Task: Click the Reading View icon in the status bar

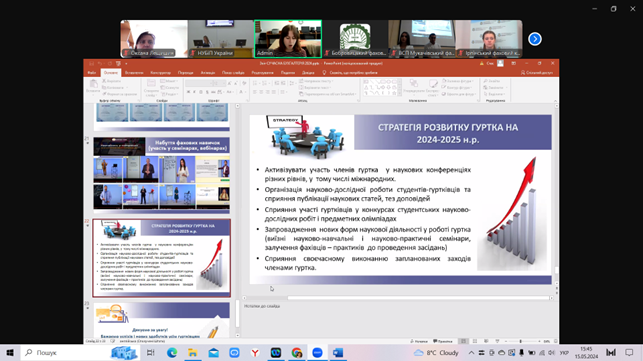Action: click(x=486, y=341)
